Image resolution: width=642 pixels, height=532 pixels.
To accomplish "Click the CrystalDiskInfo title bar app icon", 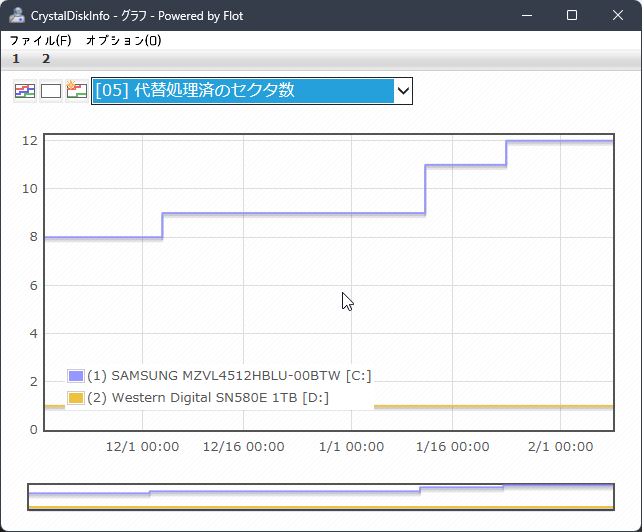I will [x=16, y=16].
